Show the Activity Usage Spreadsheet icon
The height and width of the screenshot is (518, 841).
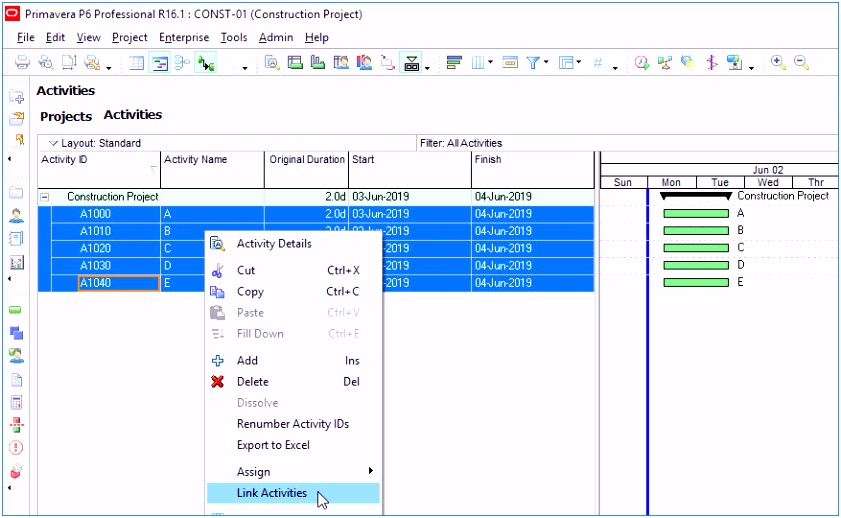[295, 63]
